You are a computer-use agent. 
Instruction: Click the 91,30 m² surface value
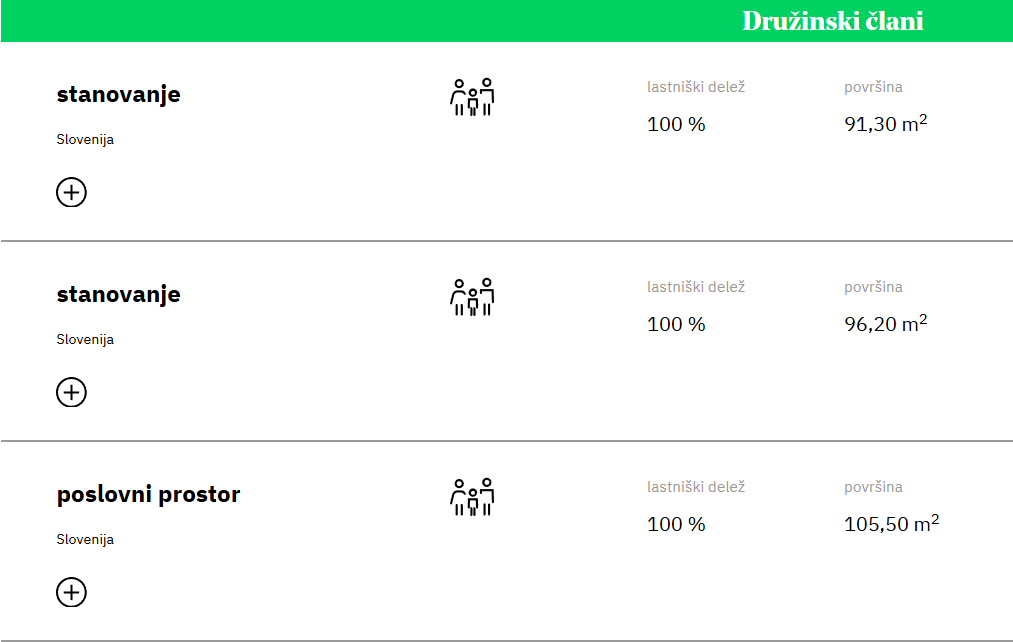click(x=885, y=123)
